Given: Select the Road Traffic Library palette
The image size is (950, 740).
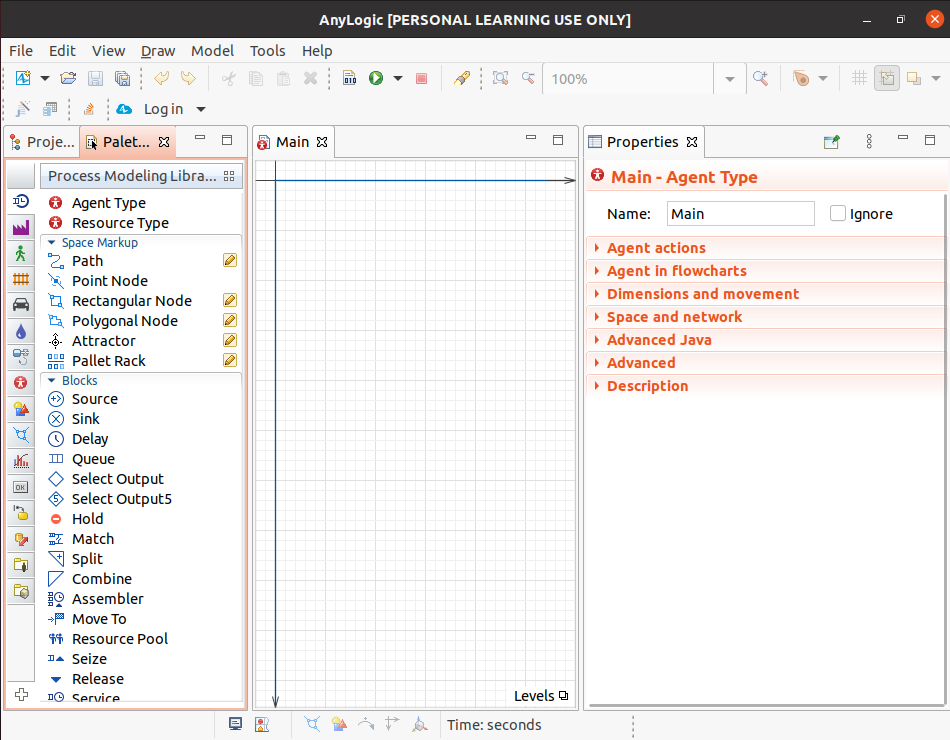Looking at the screenshot, I should coord(20,305).
